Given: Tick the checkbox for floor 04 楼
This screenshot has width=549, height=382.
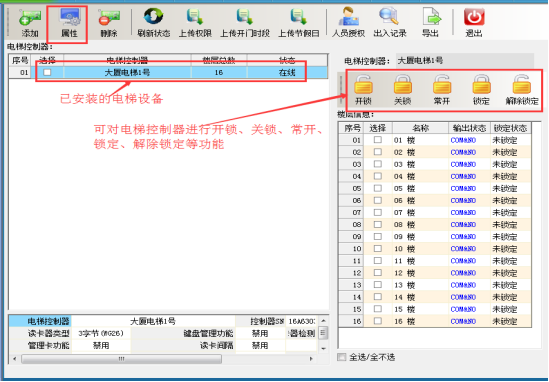Looking at the screenshot, I should coord(378,176).
